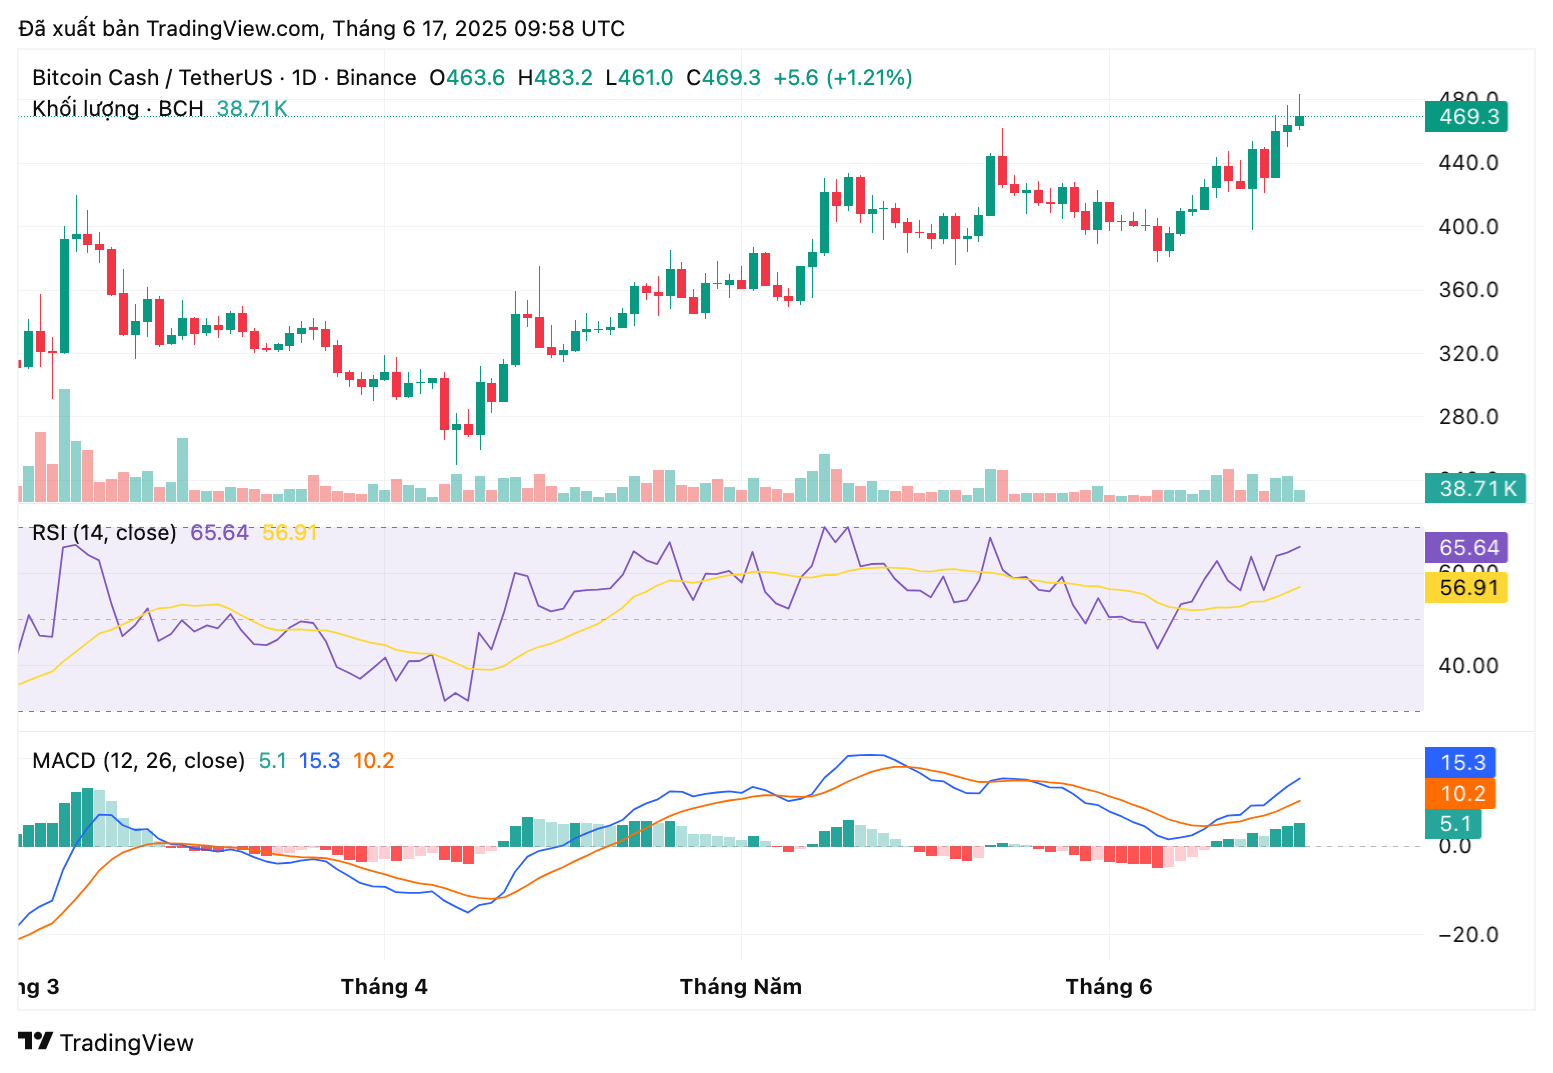
Task: Open the Bitcoin Cash / TetherUS symbol title
Action: [152, 78]
